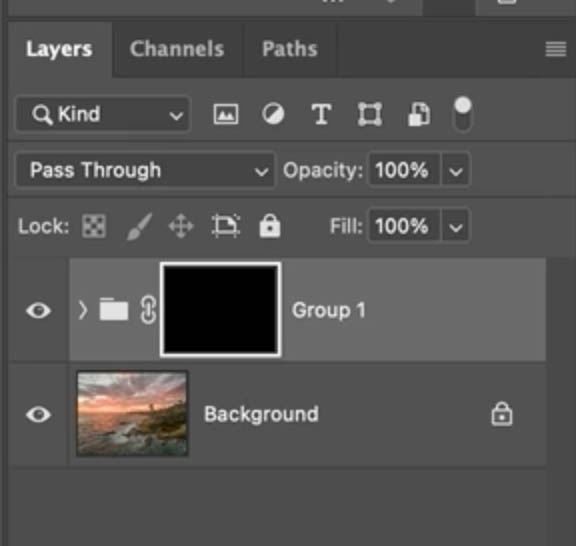Lock position move icon
This screenshot has height=546, width=576.
(x=181, y=226)
